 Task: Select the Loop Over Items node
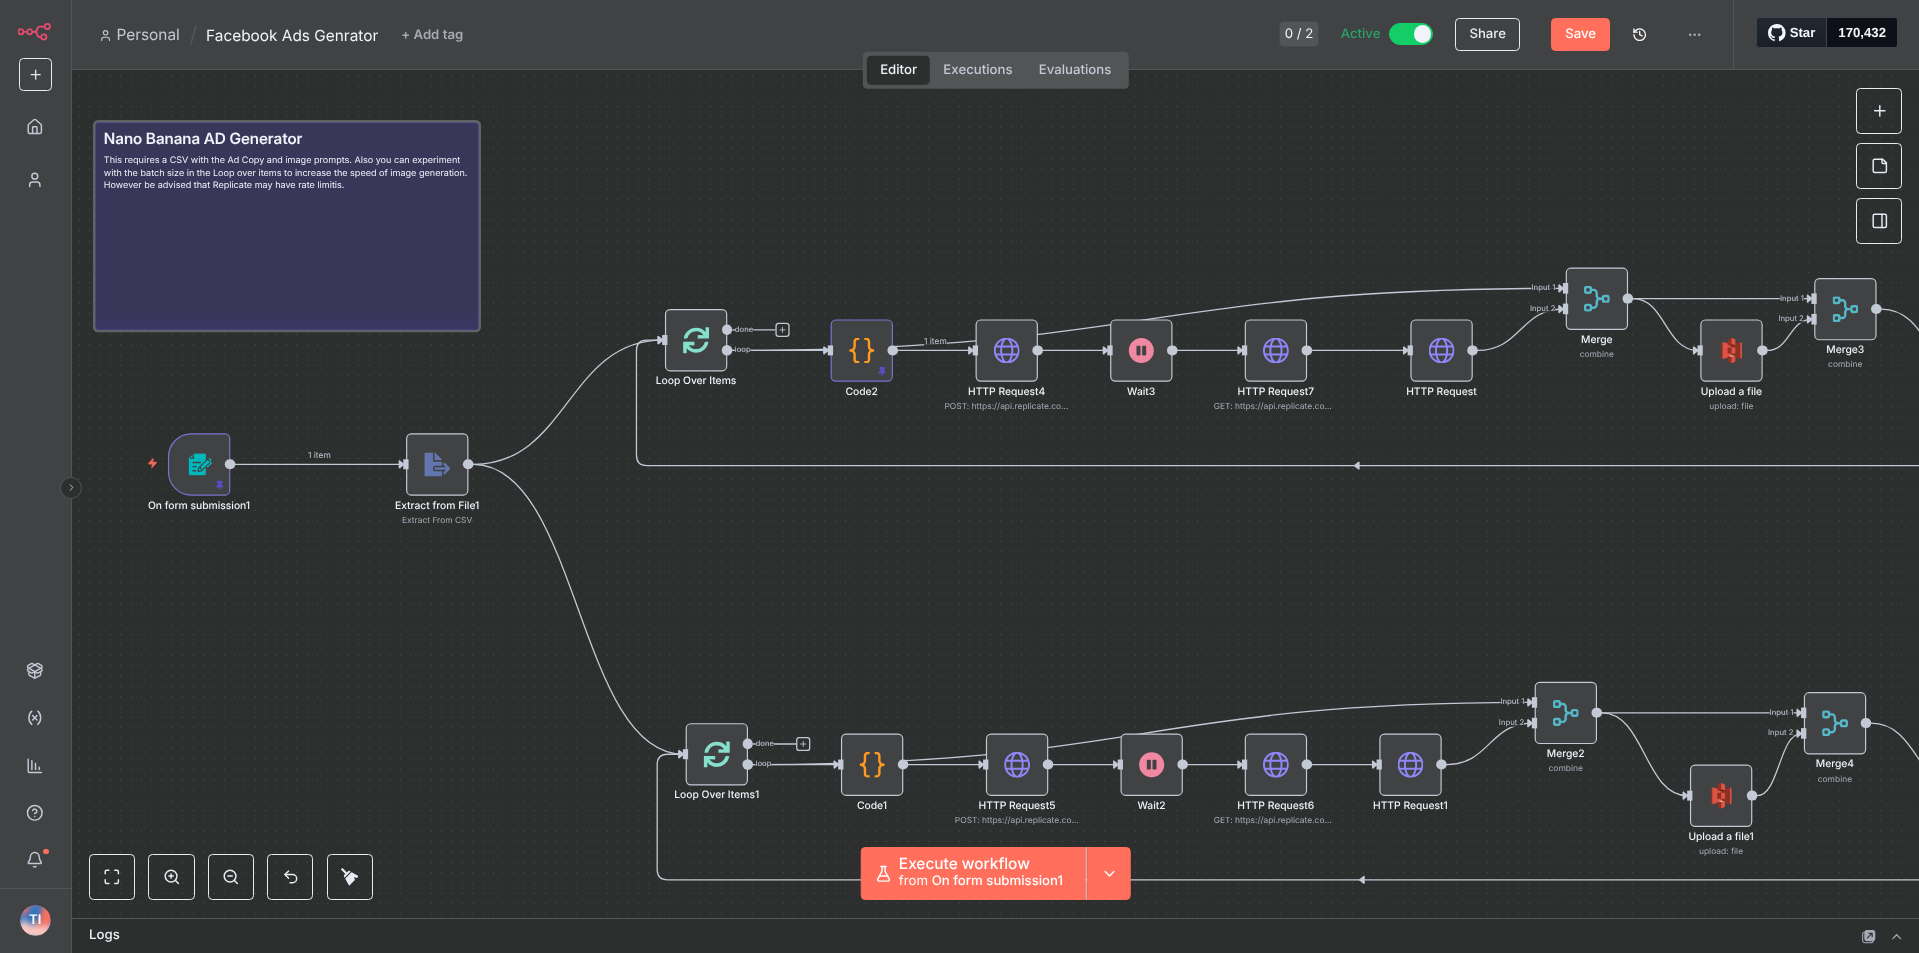click(696, 340)
